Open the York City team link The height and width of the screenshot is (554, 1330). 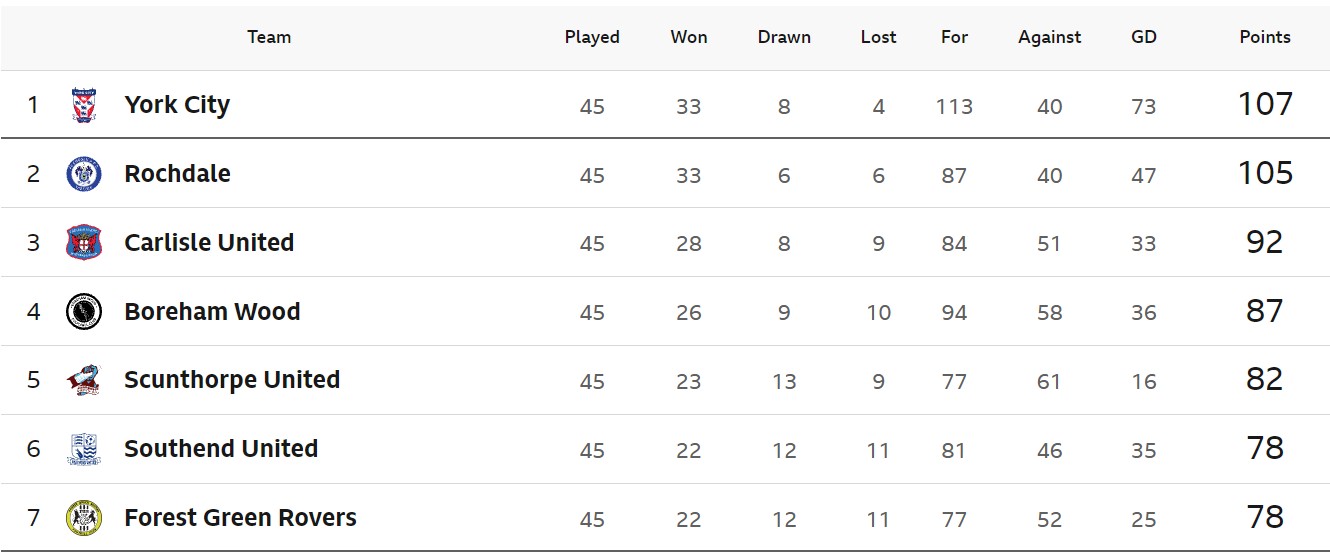(177, 105)
